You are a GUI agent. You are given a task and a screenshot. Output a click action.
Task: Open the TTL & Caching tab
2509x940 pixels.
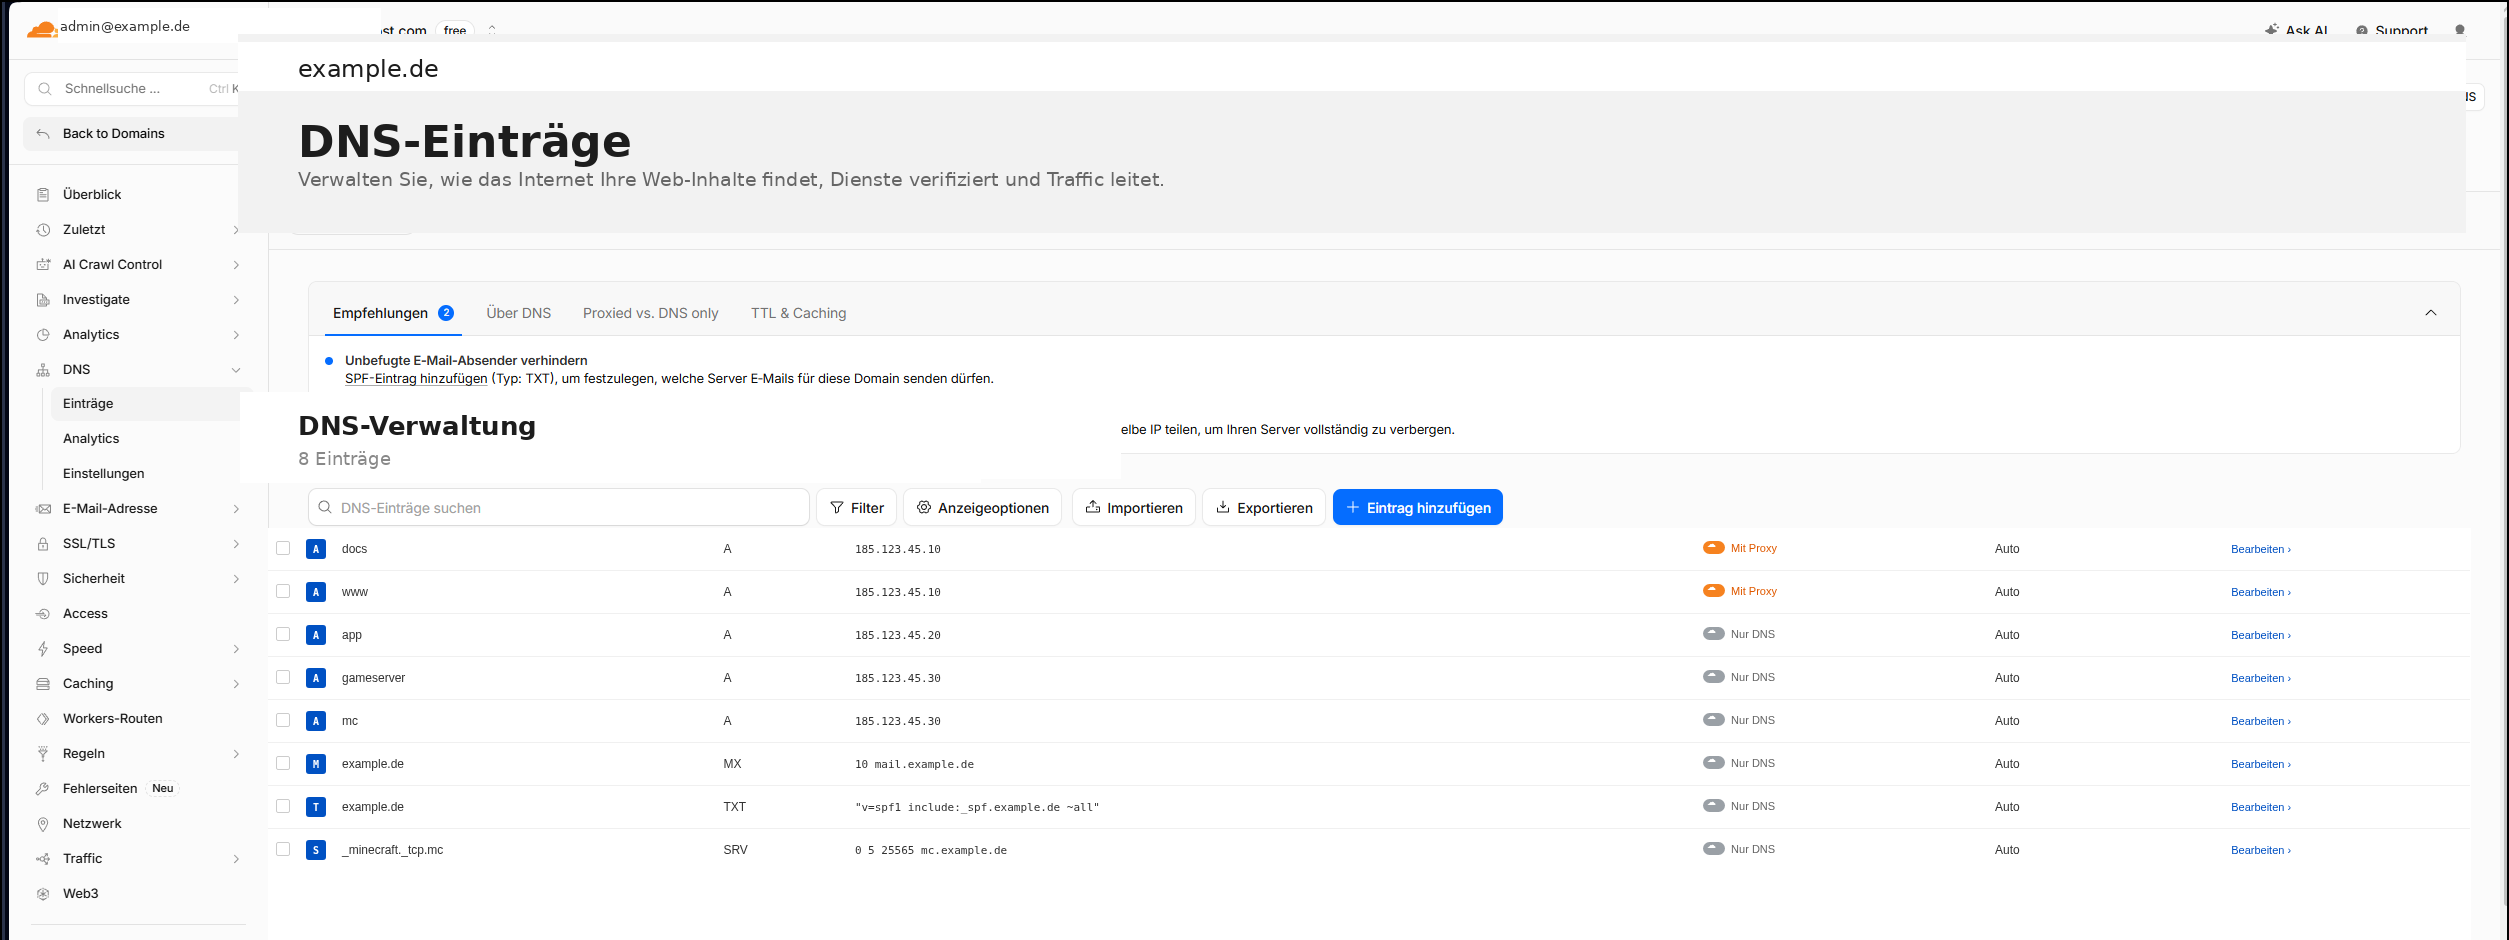[x=799, y=313]
